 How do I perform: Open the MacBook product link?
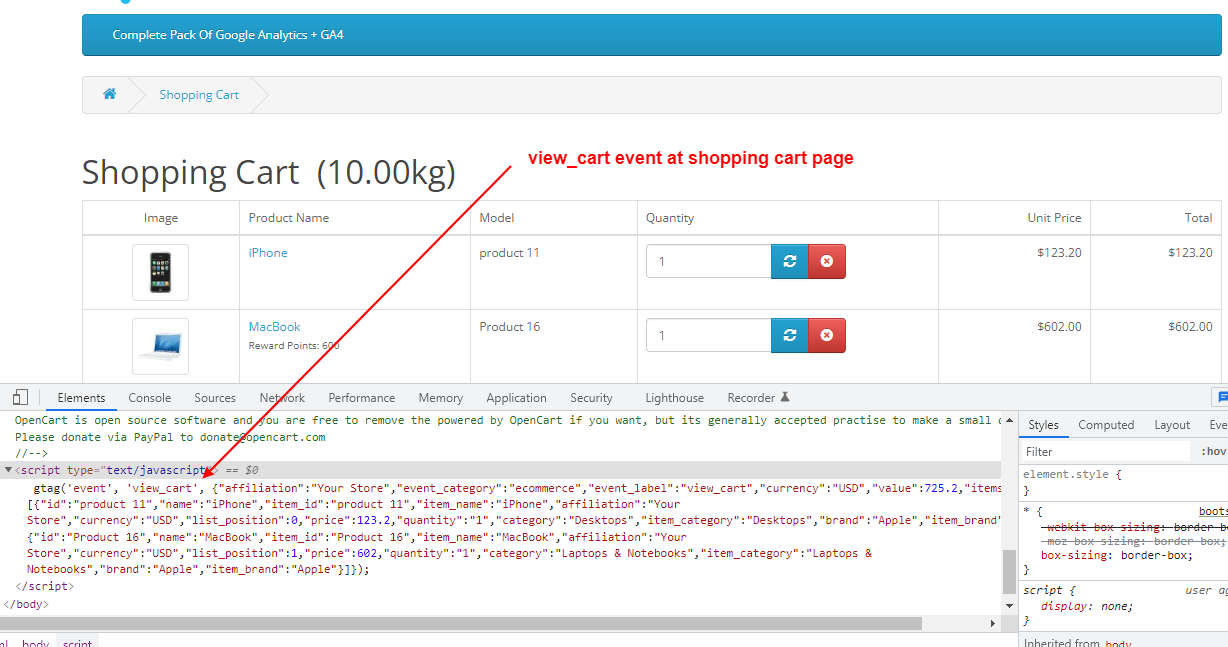tap(275, 327)
